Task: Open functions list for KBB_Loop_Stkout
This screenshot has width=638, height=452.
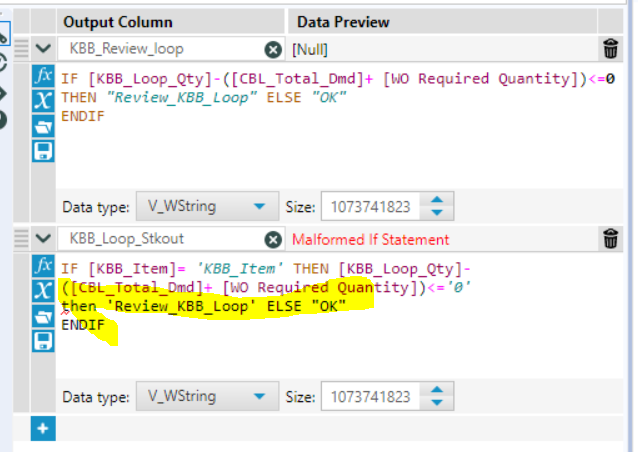Action: [x=43, y=266]
